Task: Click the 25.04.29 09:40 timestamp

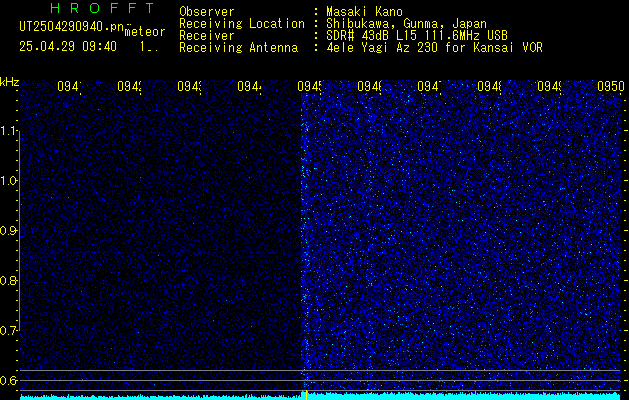Action: click(x=68, y=47)
